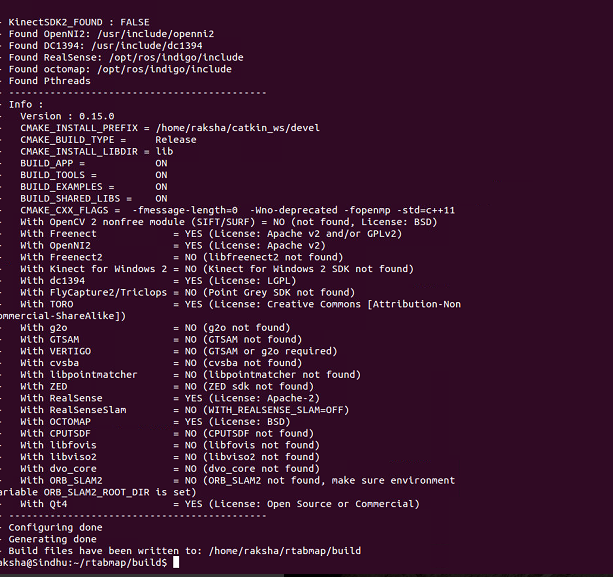Screen dimensions: 613x577
Task: Click the CMAKE_BUILD_TYPE Release value
Action: (182, 140)
